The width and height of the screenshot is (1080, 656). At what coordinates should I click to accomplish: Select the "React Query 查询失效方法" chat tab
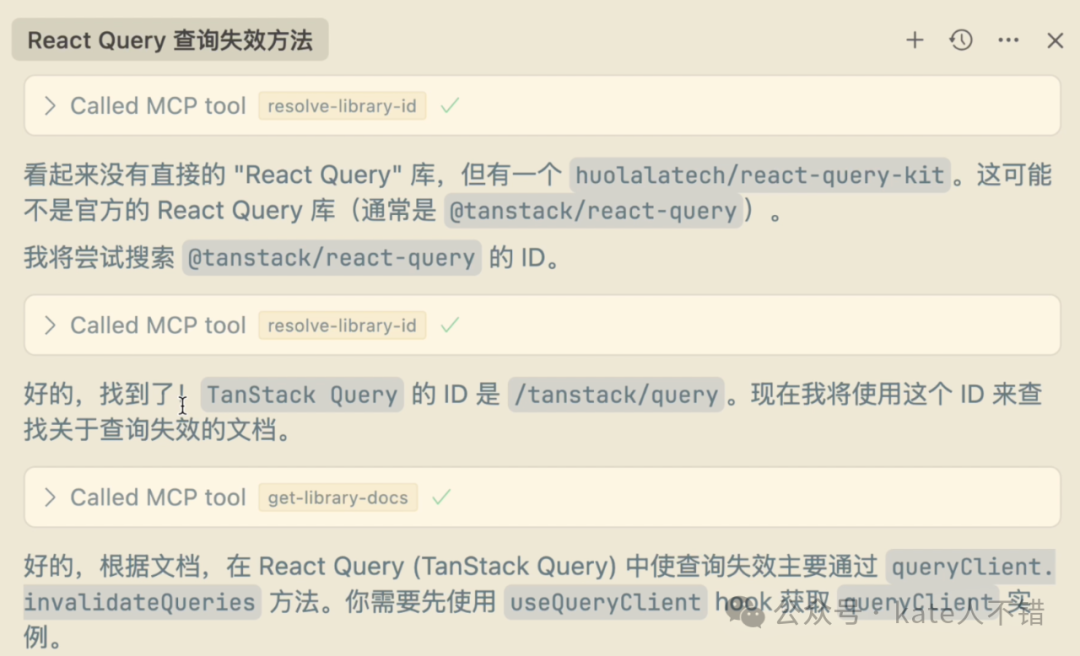tap(170, 40)
